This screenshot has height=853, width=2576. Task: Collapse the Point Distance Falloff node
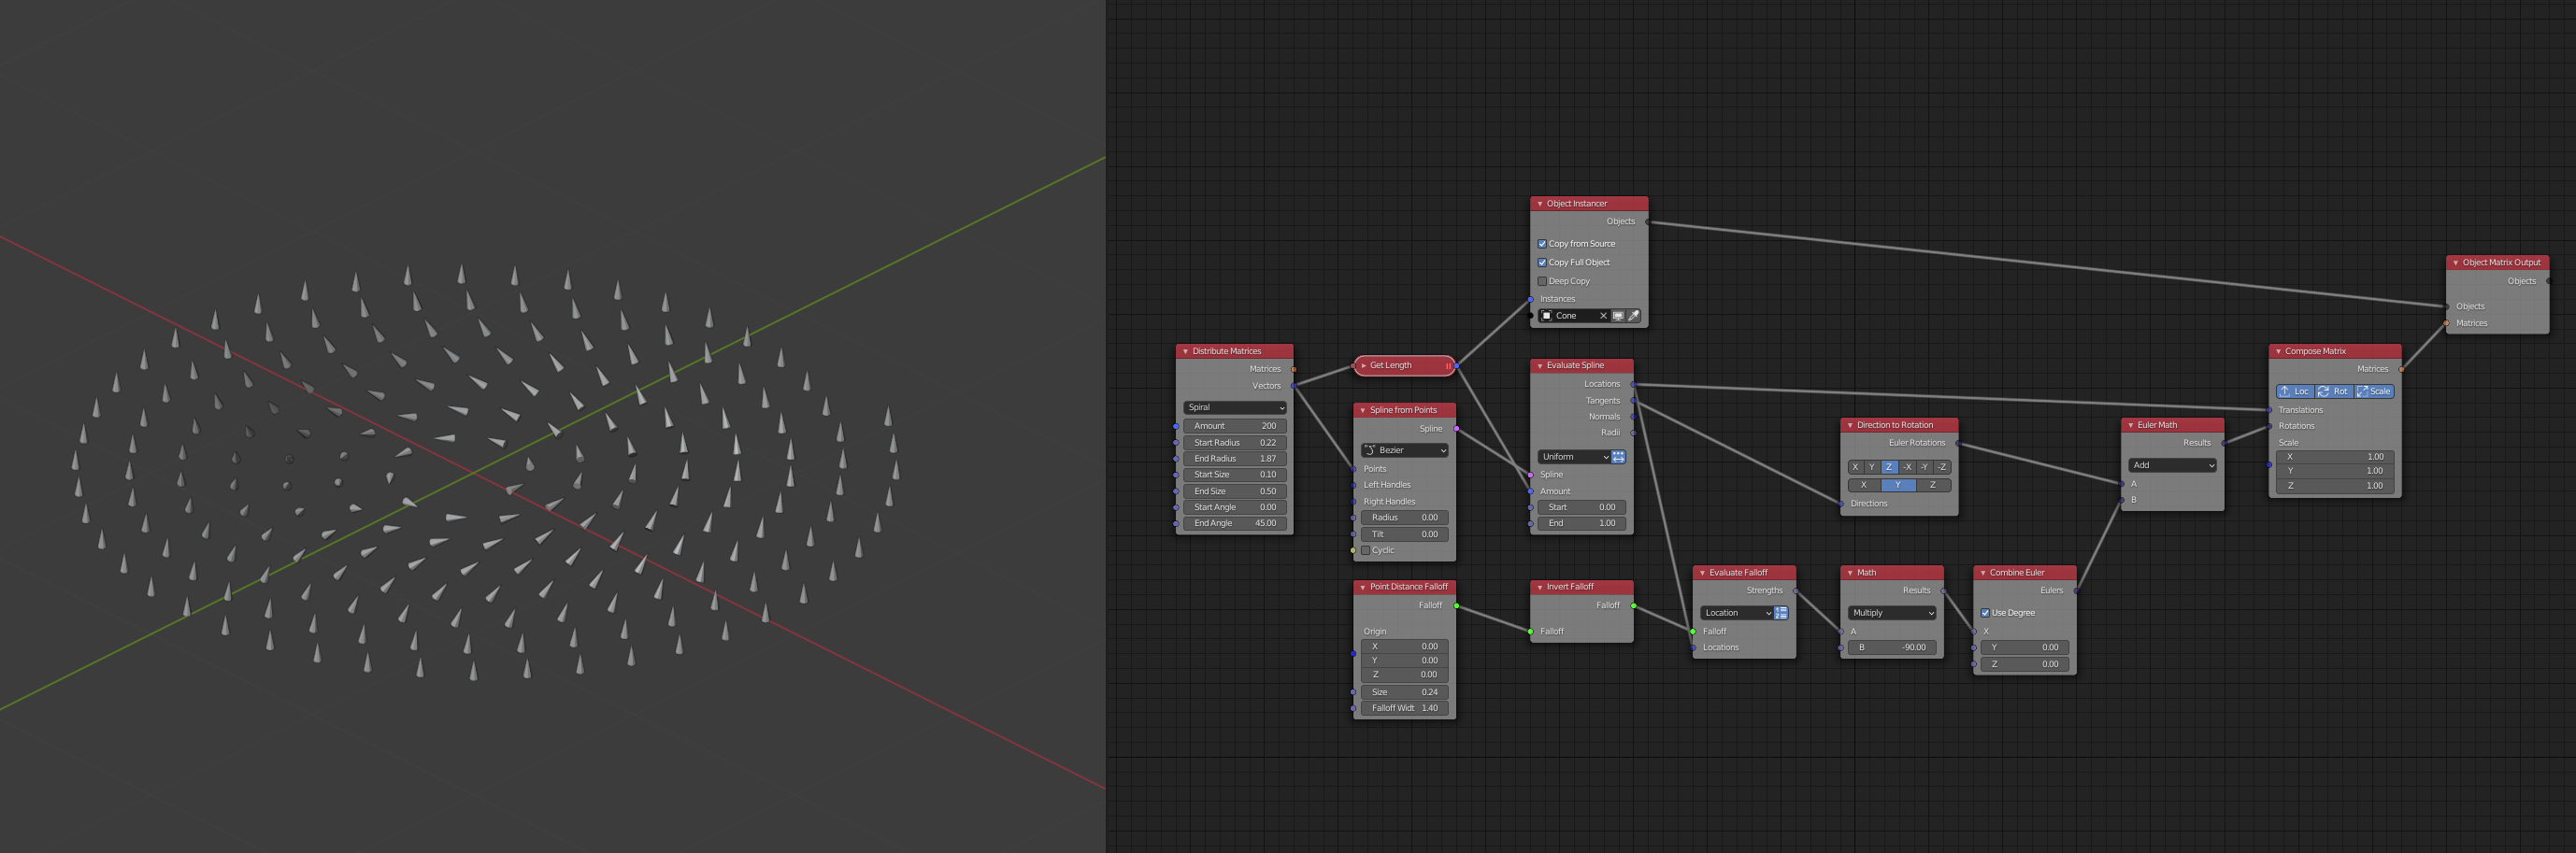pos(1362,588)
